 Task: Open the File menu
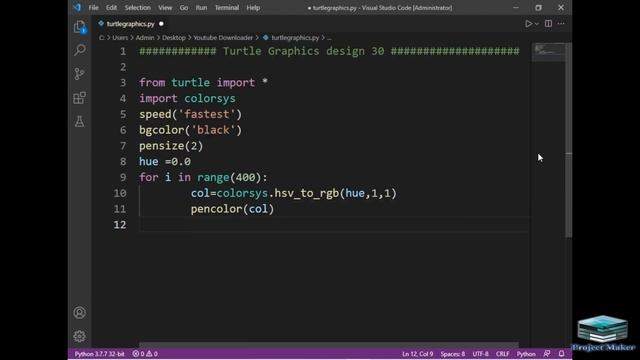click(x=93, y=8)
